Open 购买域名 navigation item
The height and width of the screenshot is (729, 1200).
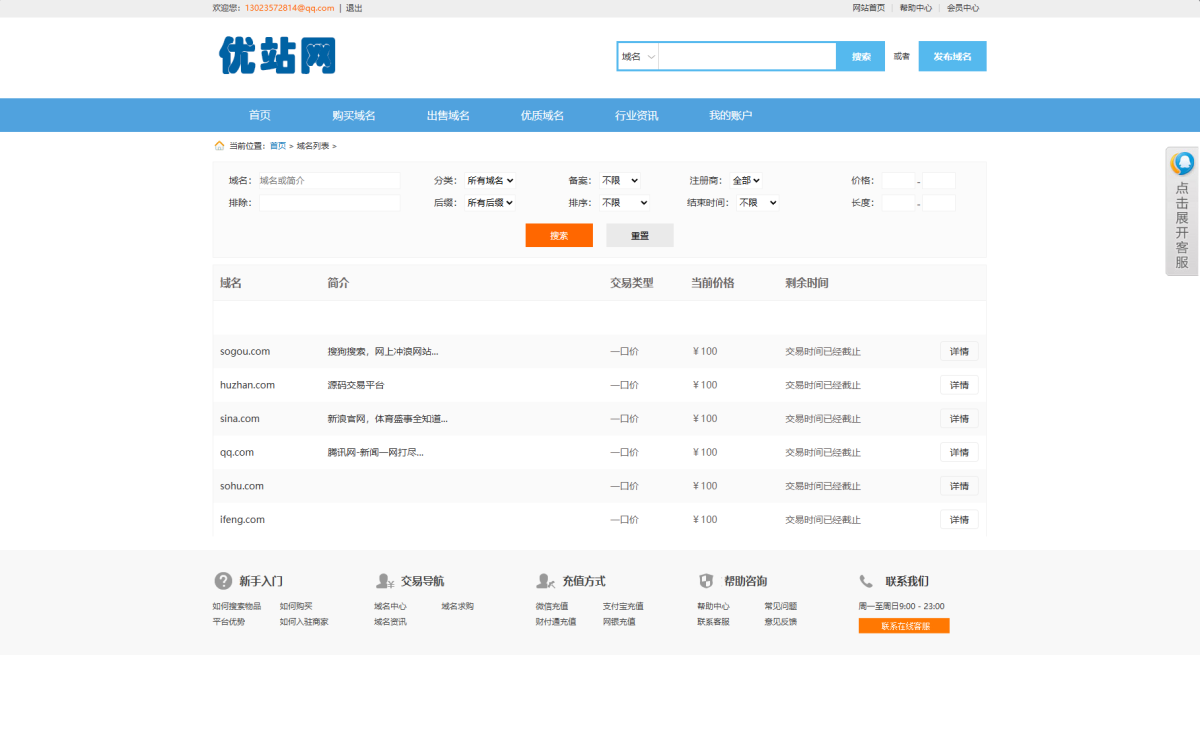[x=354, y=115]
